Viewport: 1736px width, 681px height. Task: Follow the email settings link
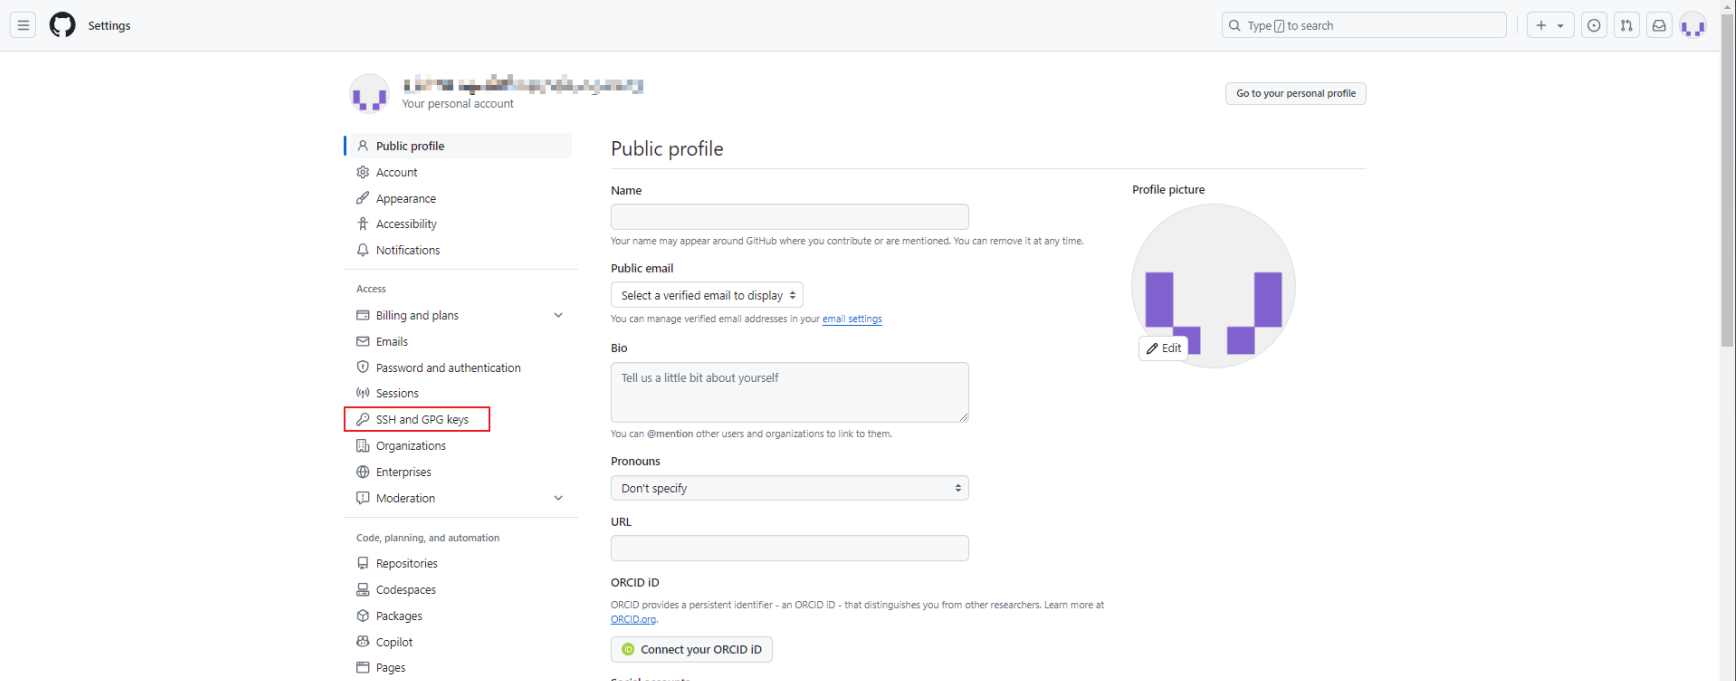pyautogui.click(x=852, y=319)
